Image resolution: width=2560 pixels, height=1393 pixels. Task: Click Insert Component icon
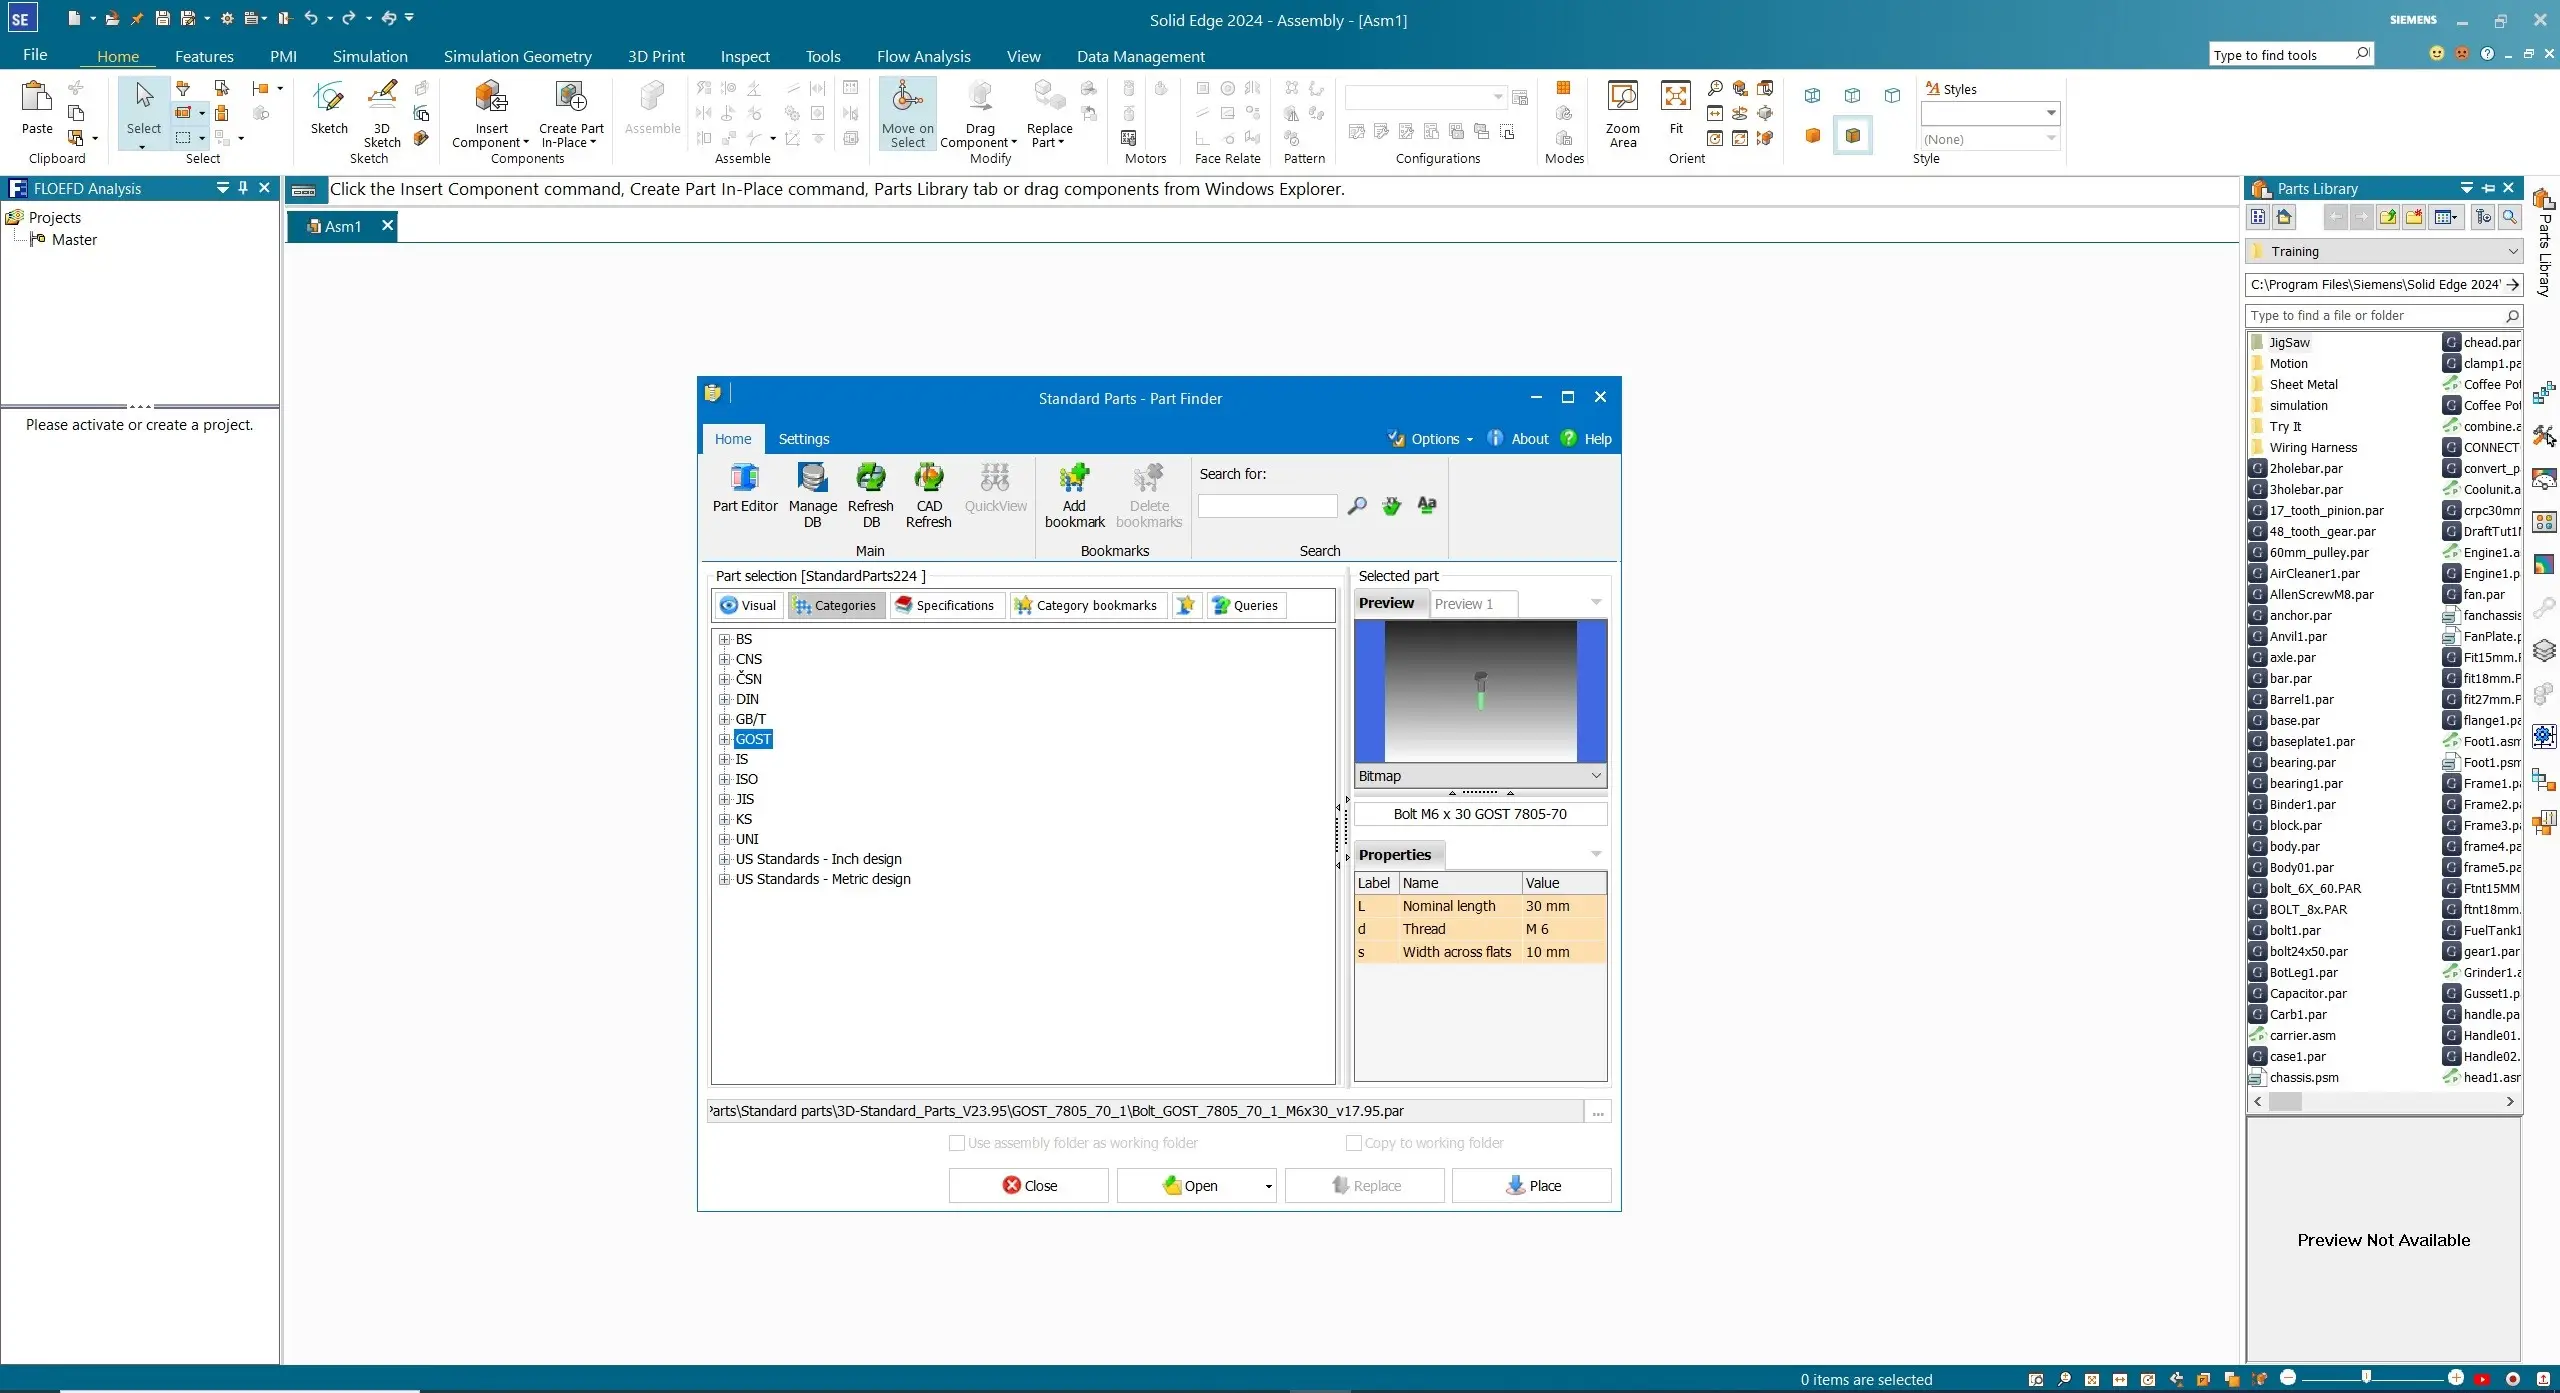(x=490, y=113)
